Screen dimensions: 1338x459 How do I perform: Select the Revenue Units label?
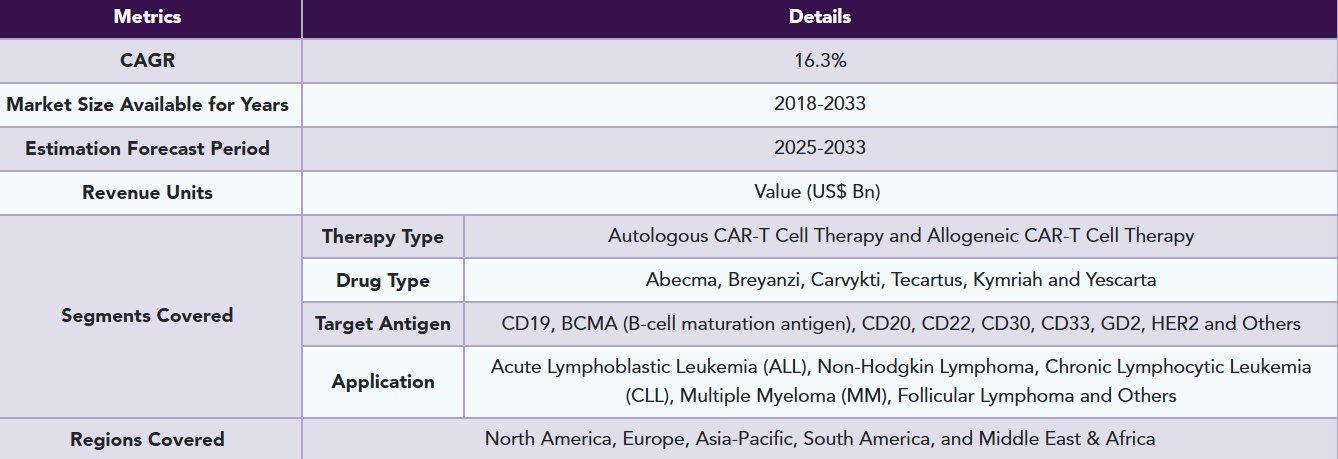click(x=148, y=192)
